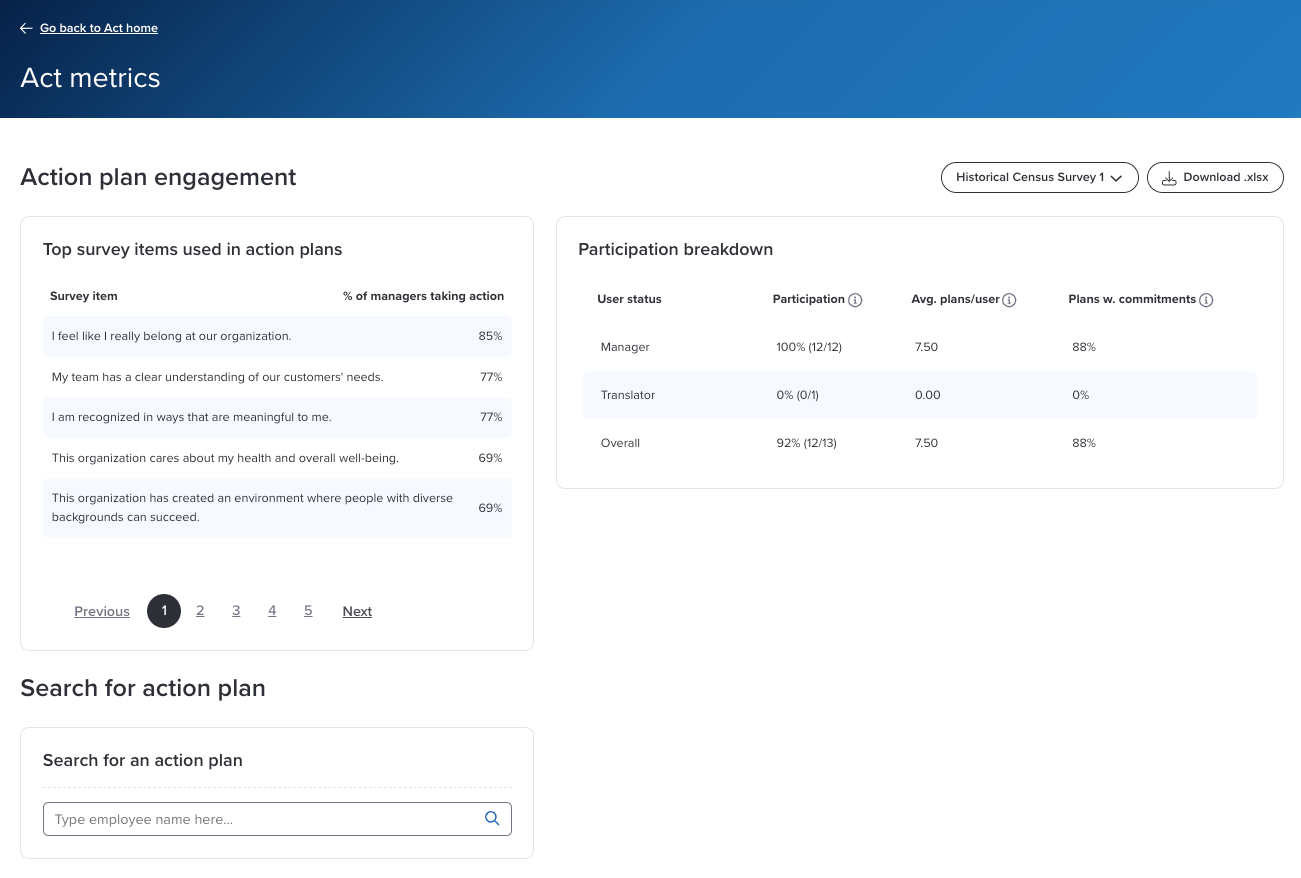Go to page 3 of survey items

click(236, 611)
